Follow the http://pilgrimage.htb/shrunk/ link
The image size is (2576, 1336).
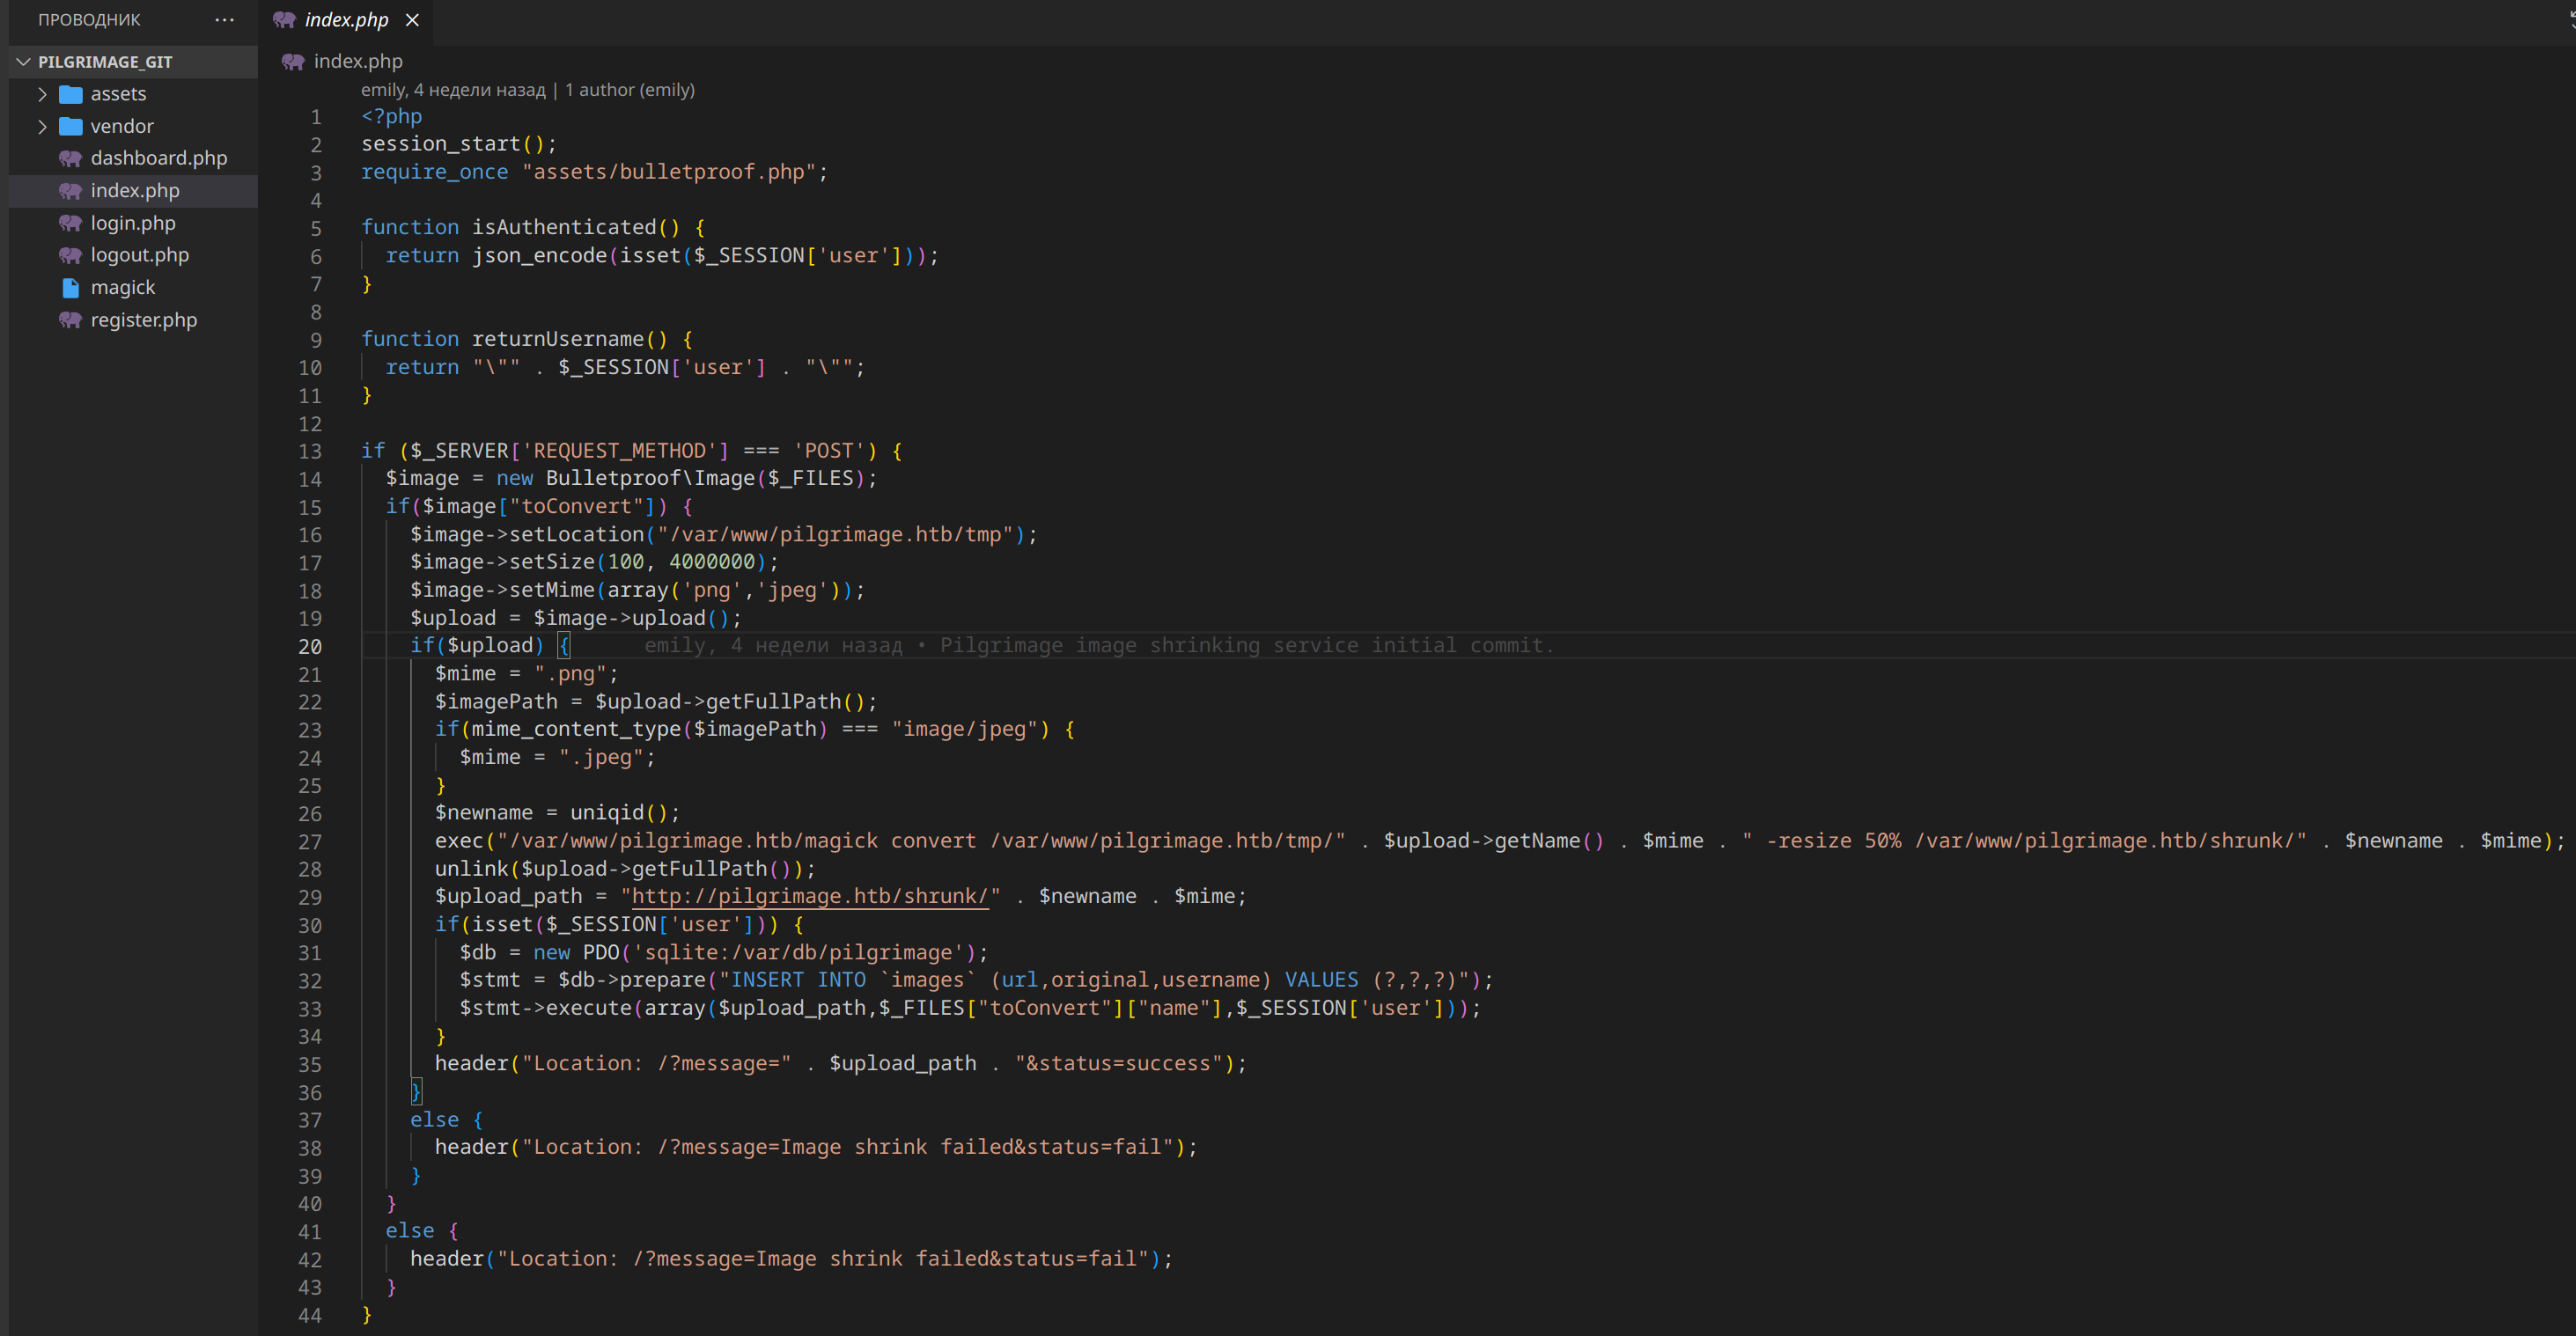(810, 897)
